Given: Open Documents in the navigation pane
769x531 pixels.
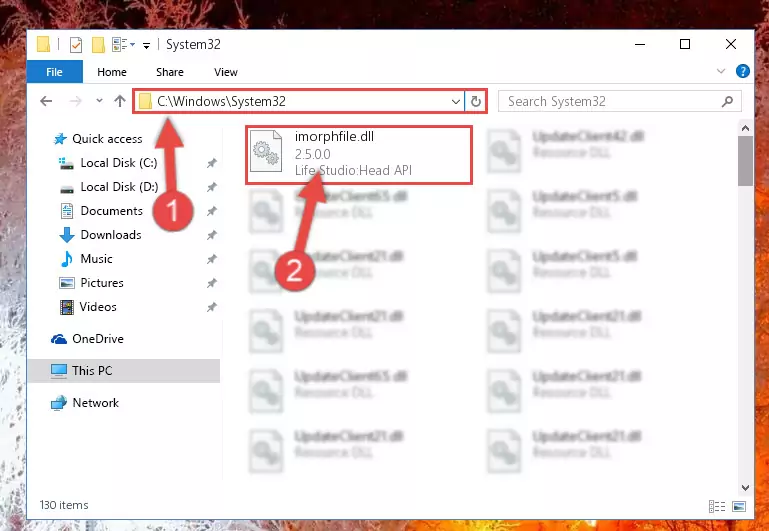Looking at the screenshot, I should pos(111,211).
